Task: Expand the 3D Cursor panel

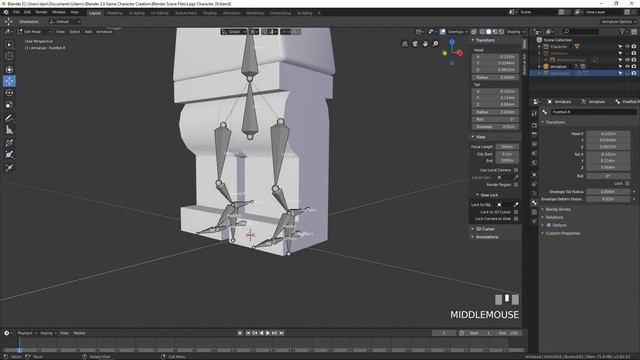Action: tap(485, 229)
